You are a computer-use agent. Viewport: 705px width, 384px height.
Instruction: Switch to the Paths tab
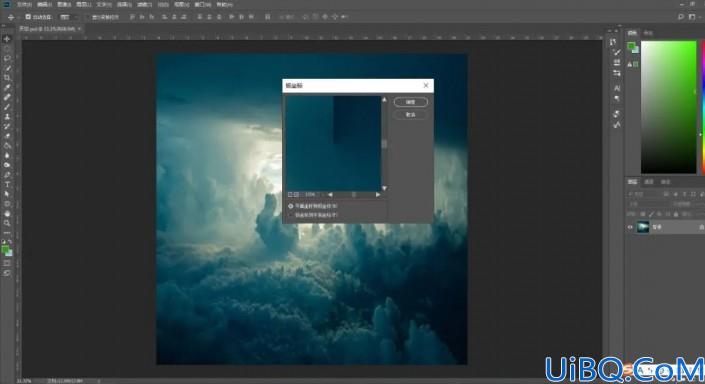click(x=665, y=182)
